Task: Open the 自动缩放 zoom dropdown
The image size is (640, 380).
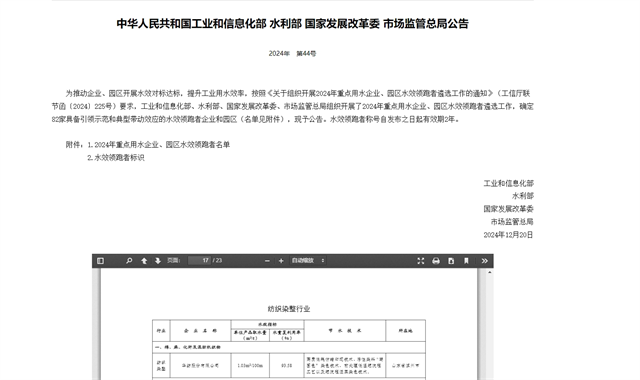Action: (308, 260)
